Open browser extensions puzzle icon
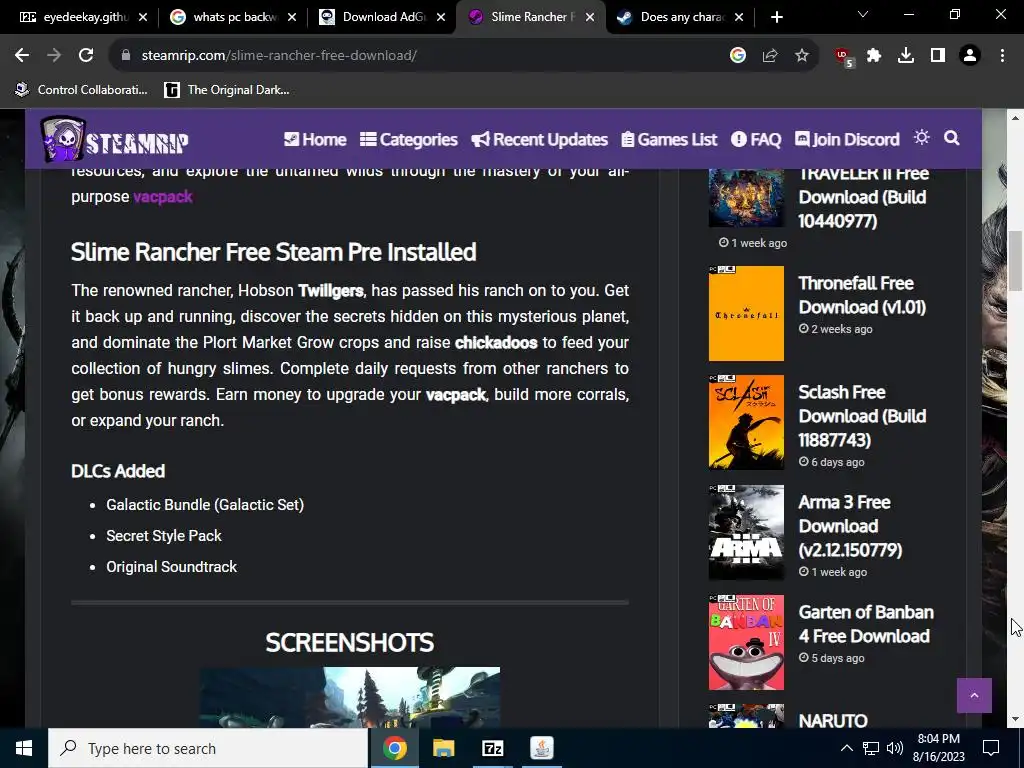 [x=874, y=56]
